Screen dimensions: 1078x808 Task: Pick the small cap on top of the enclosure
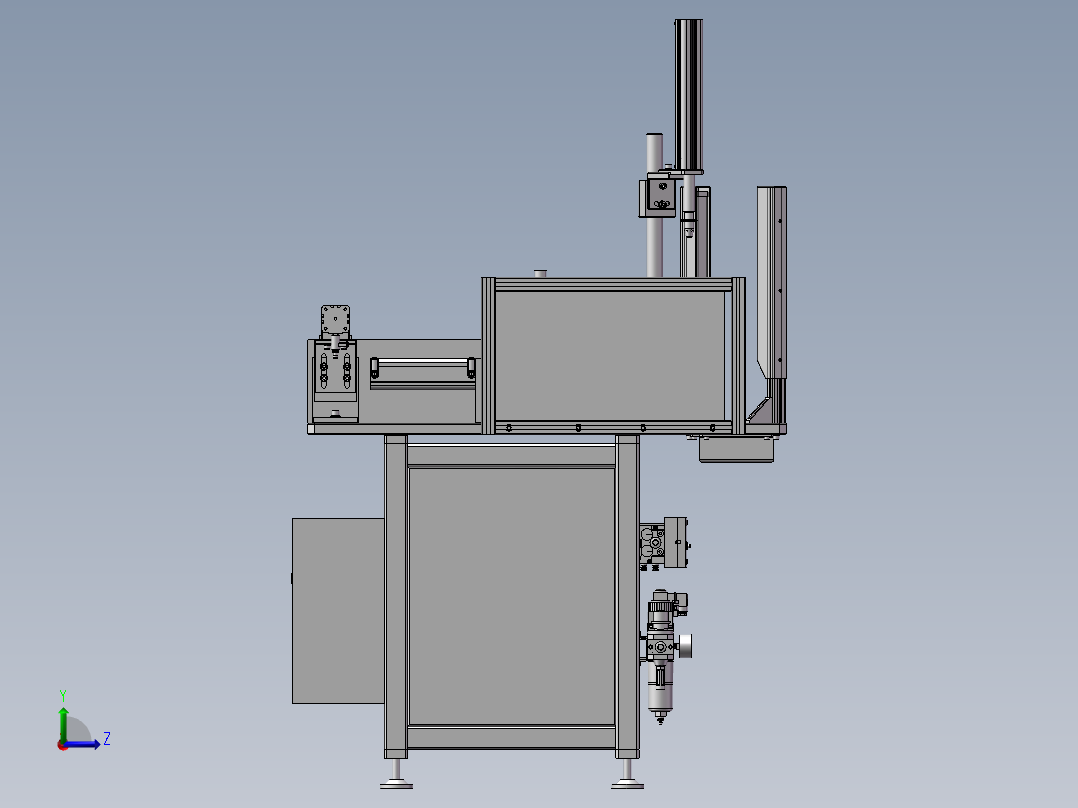[x=540, y=274]
